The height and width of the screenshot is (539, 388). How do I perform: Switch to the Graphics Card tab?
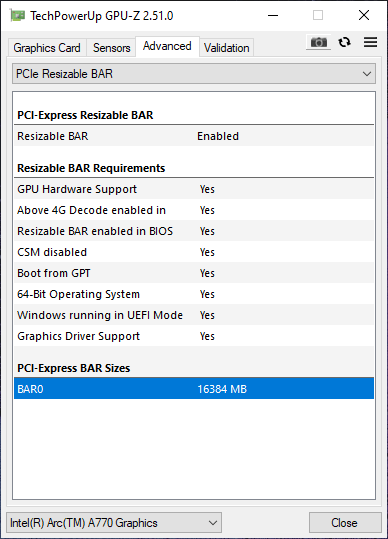click(47, 48)
